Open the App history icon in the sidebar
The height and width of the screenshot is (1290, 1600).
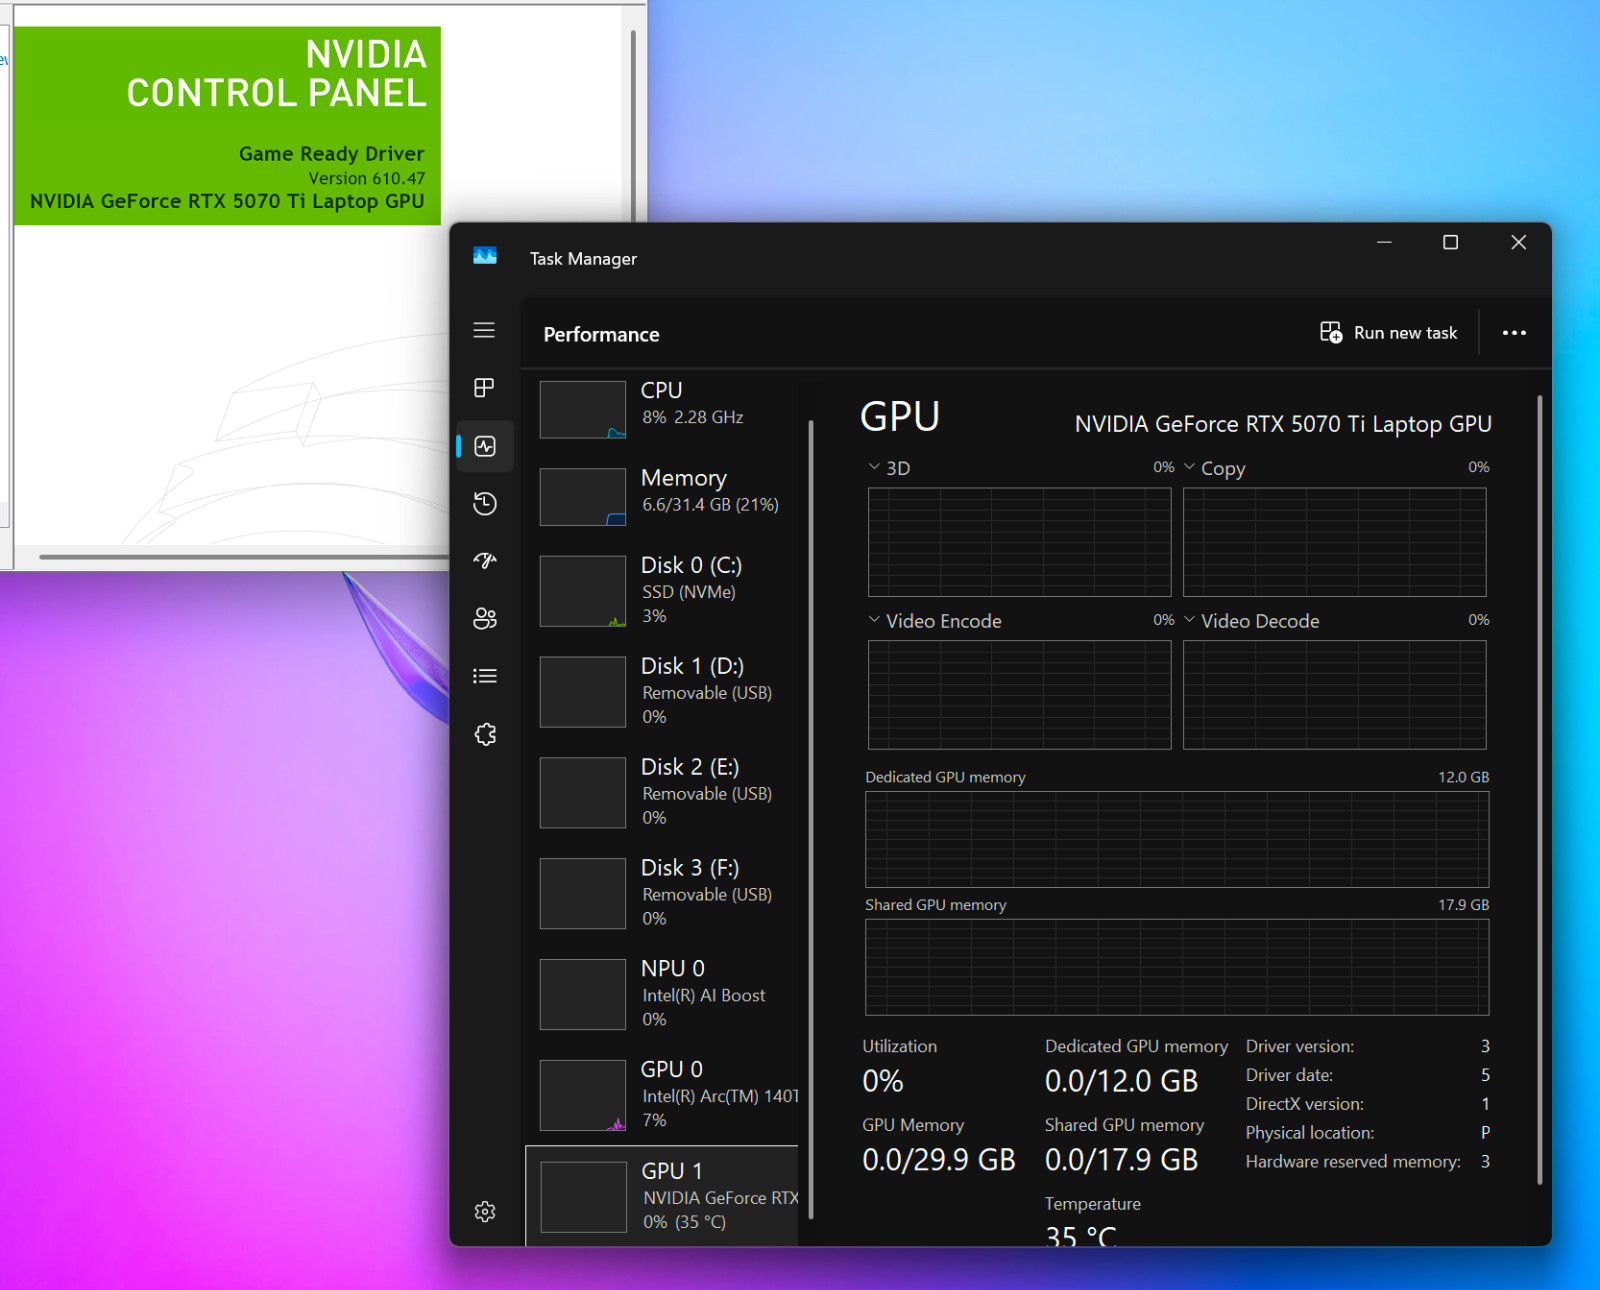[x=484, y=503]
